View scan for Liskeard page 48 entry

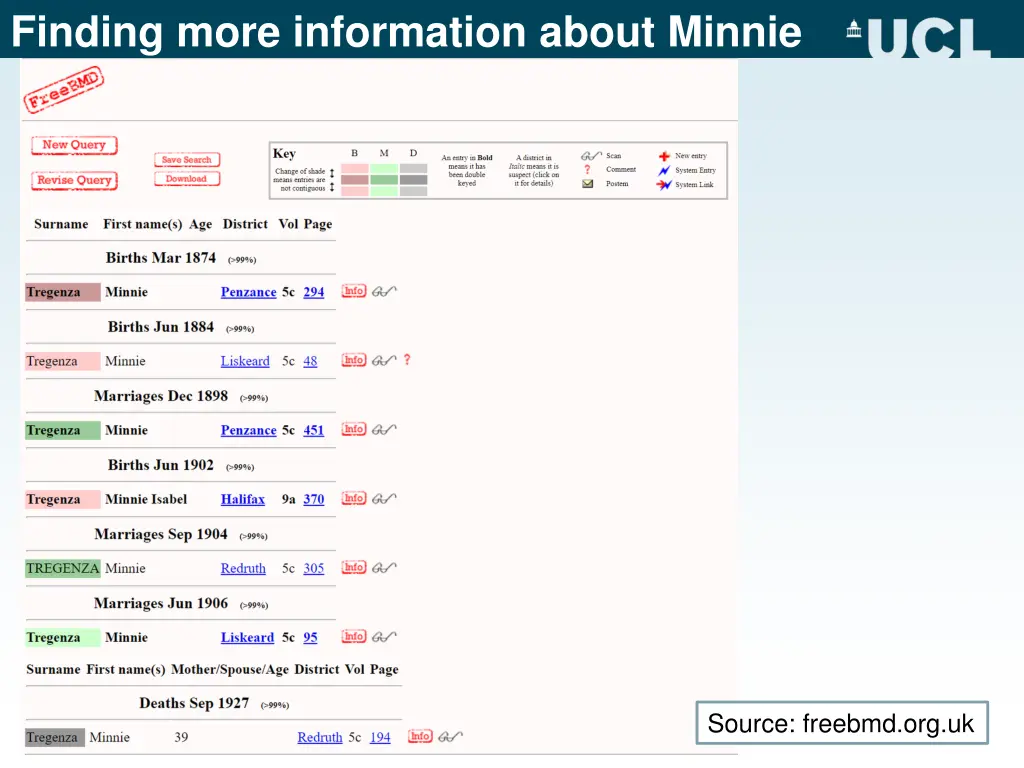(x=384, y=360)
